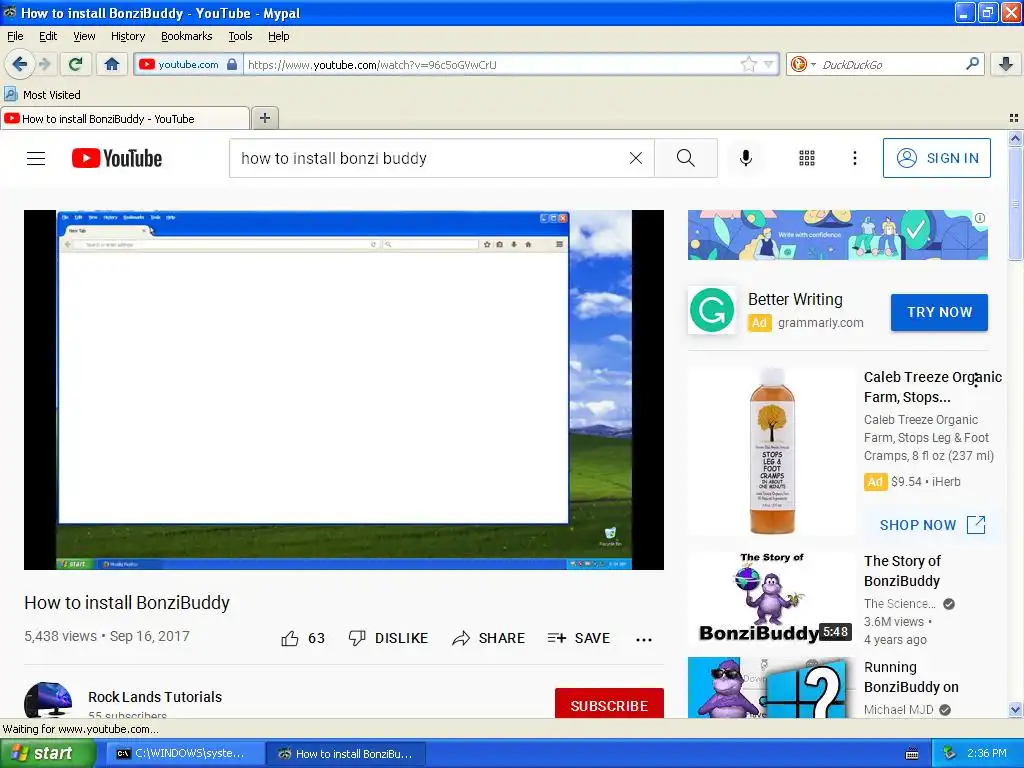Open options for Caleb Treeze ad
The image size is (1024, 768).
click(x=976, y=379)
